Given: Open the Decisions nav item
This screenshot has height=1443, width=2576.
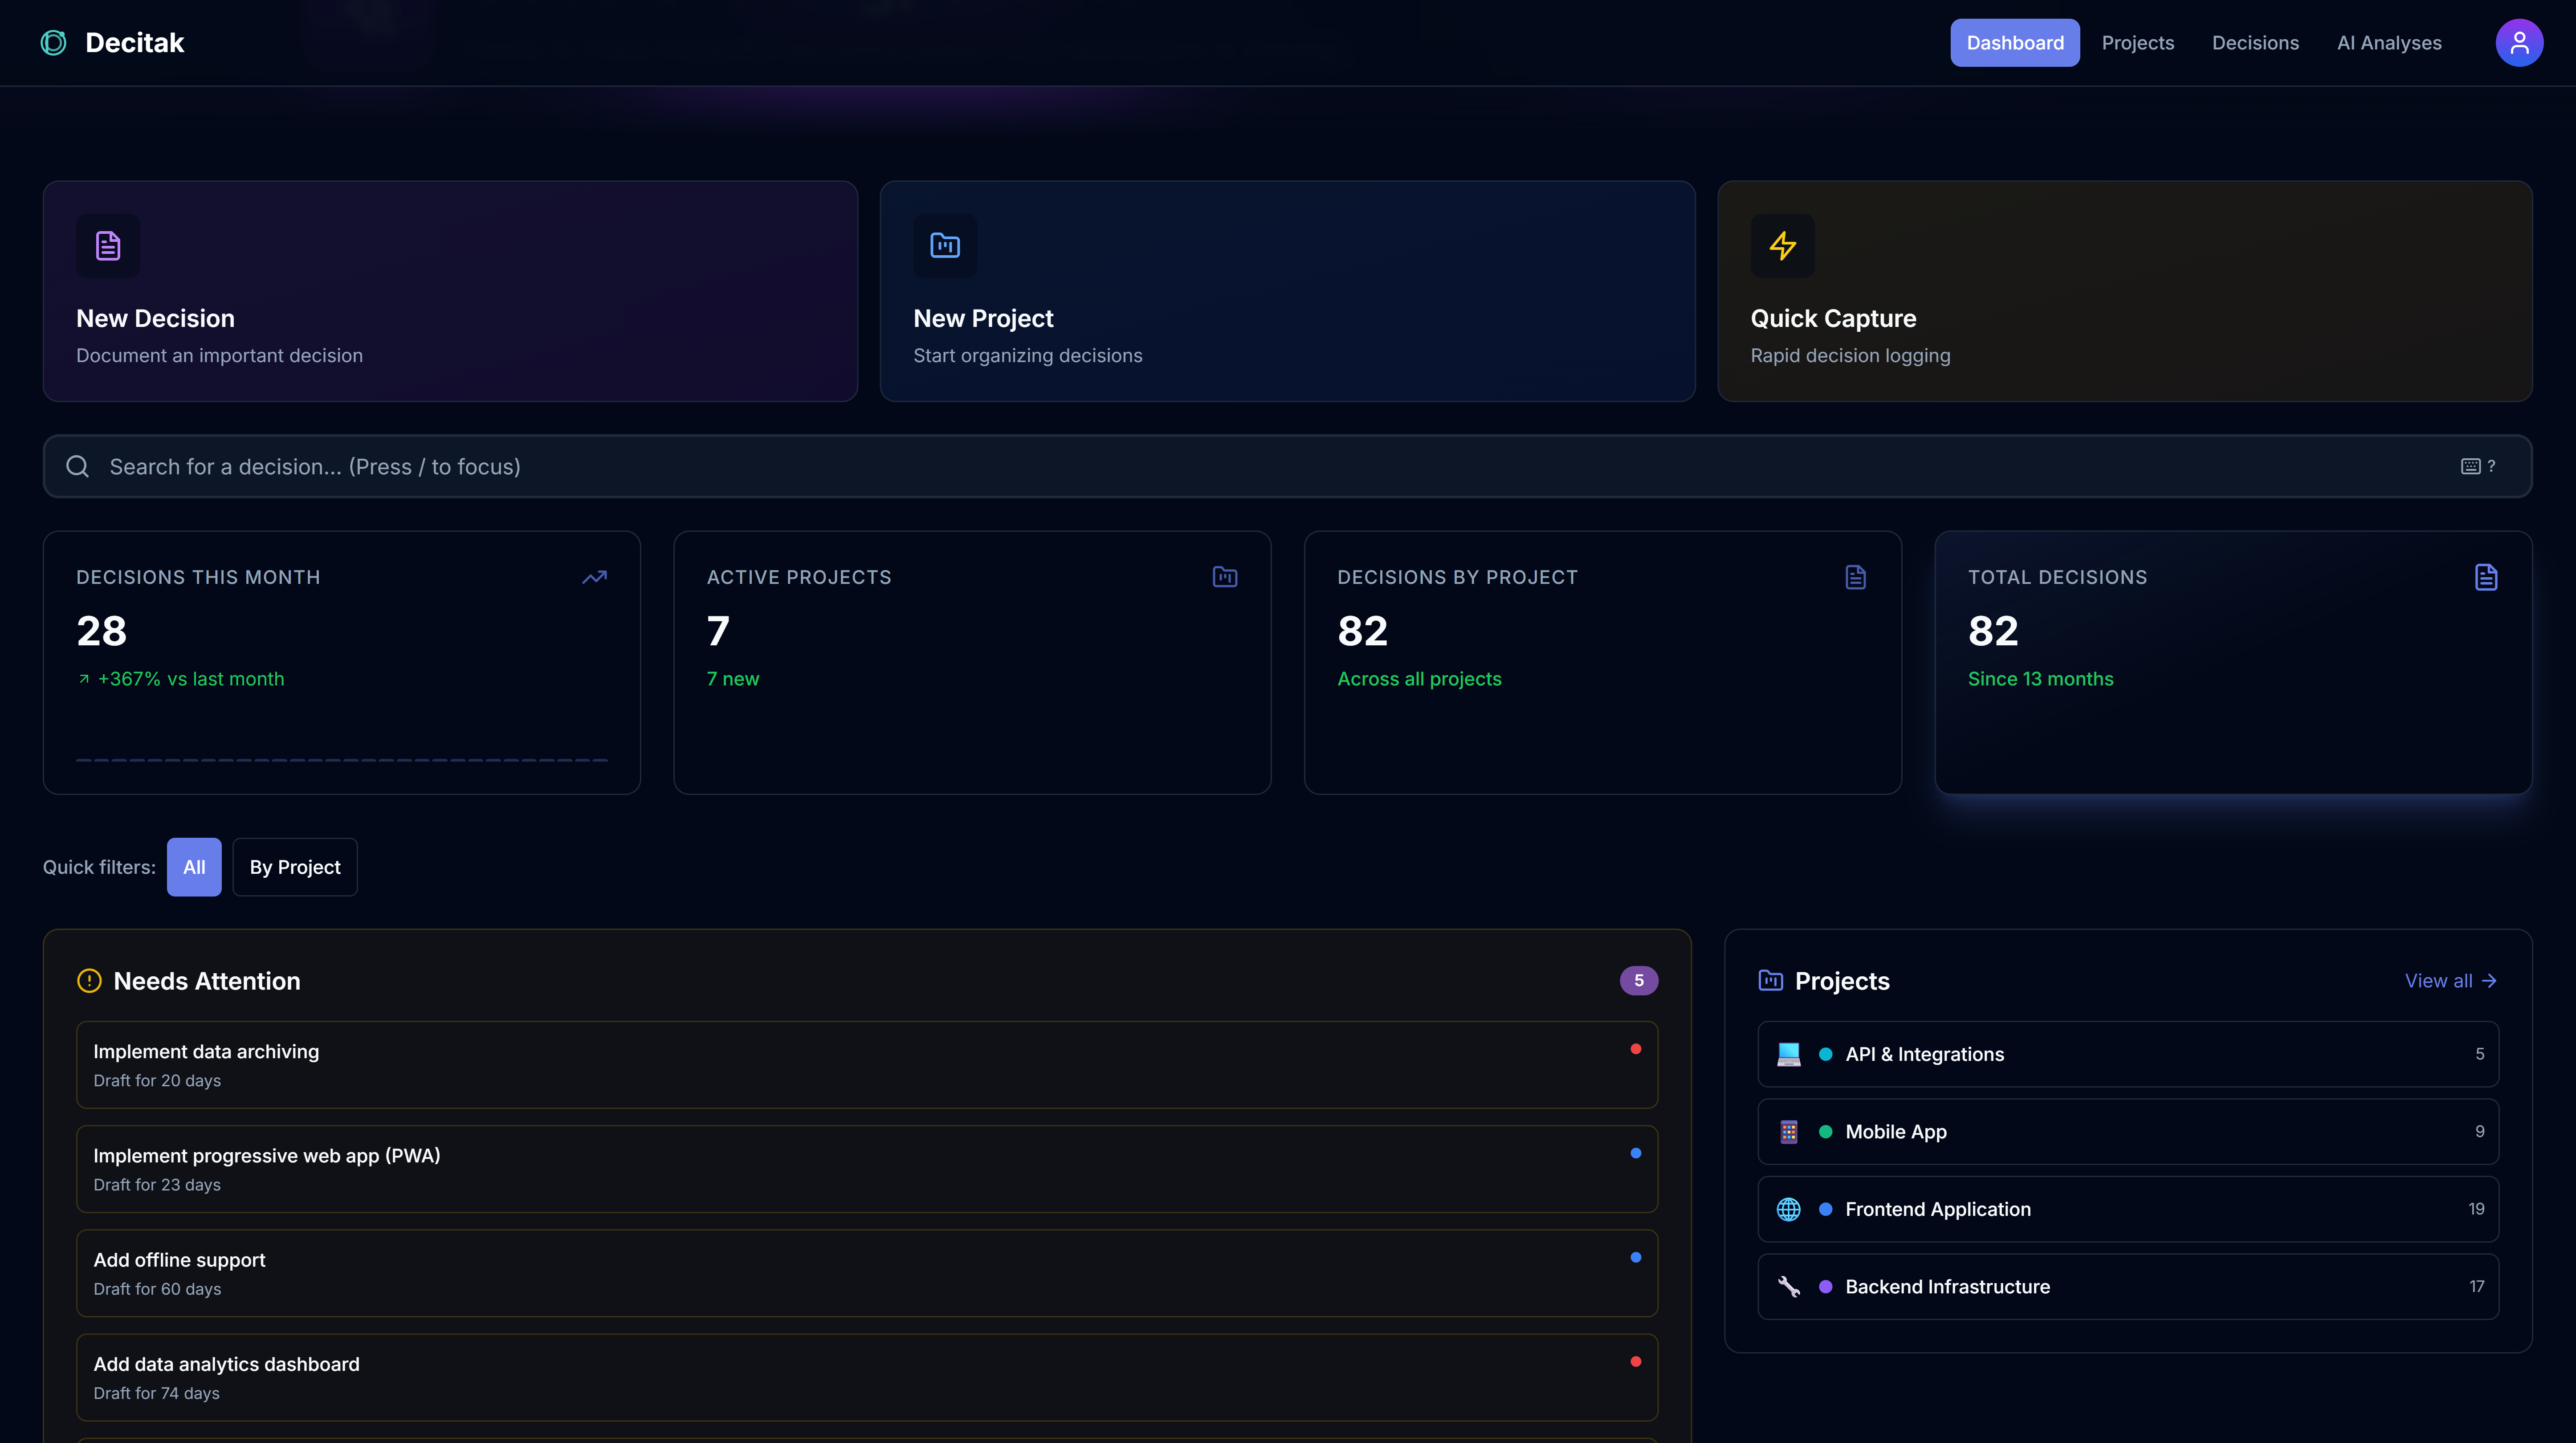Looking at the screenshot, I should click(2255, 42).
